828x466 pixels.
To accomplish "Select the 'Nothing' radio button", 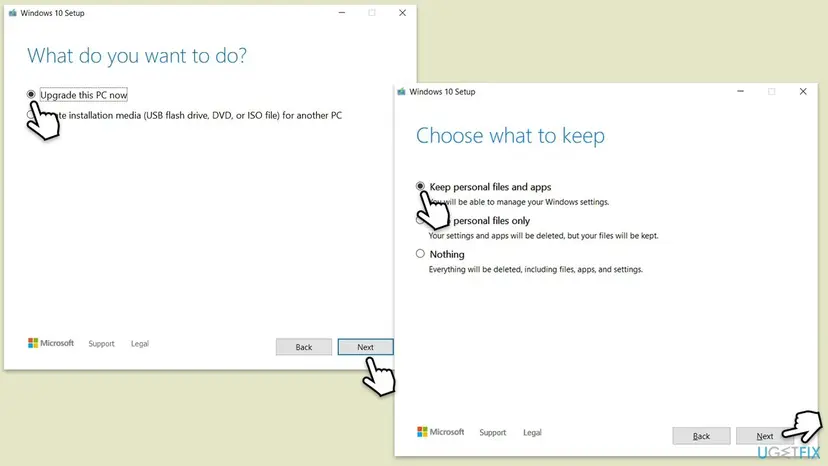I will [x=420, y=254].
